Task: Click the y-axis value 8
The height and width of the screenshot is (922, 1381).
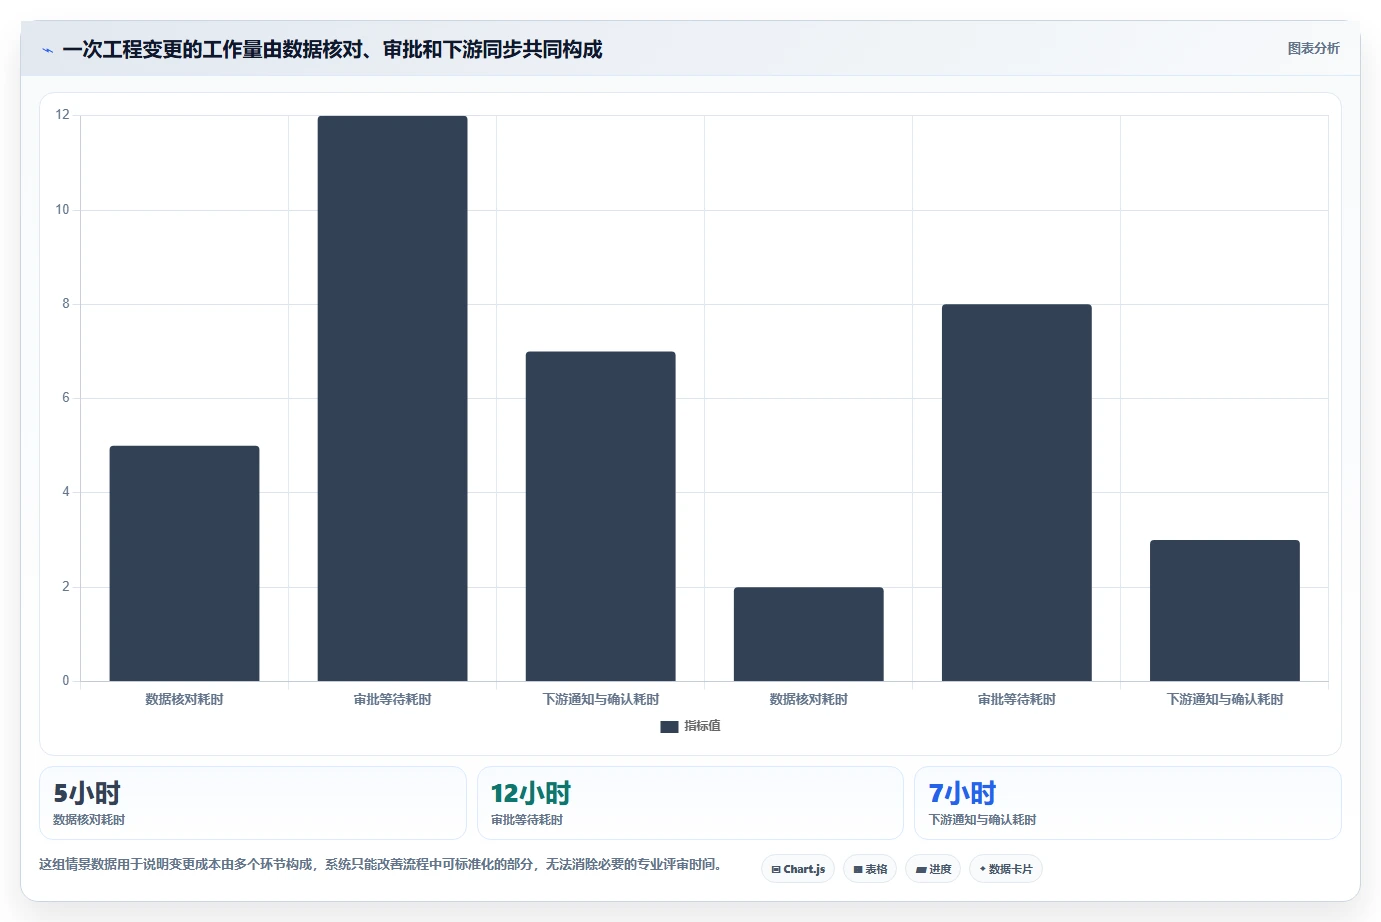Action: pyautogui.click(x=66, y=304)
